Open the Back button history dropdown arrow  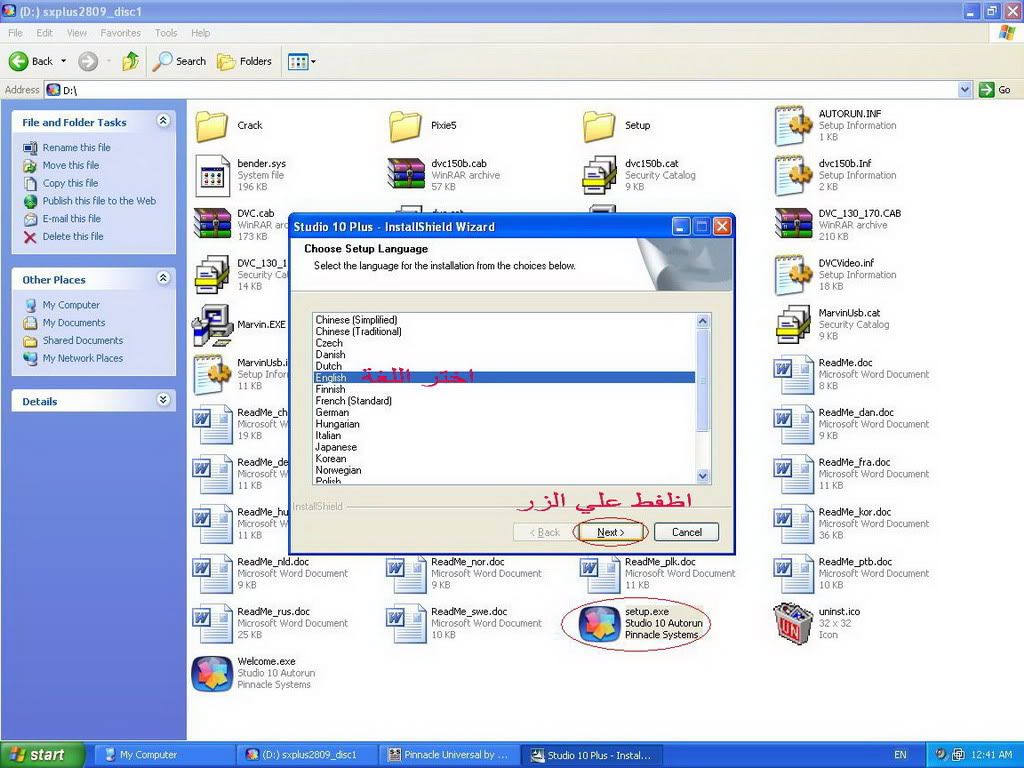(x=63, y=61)
